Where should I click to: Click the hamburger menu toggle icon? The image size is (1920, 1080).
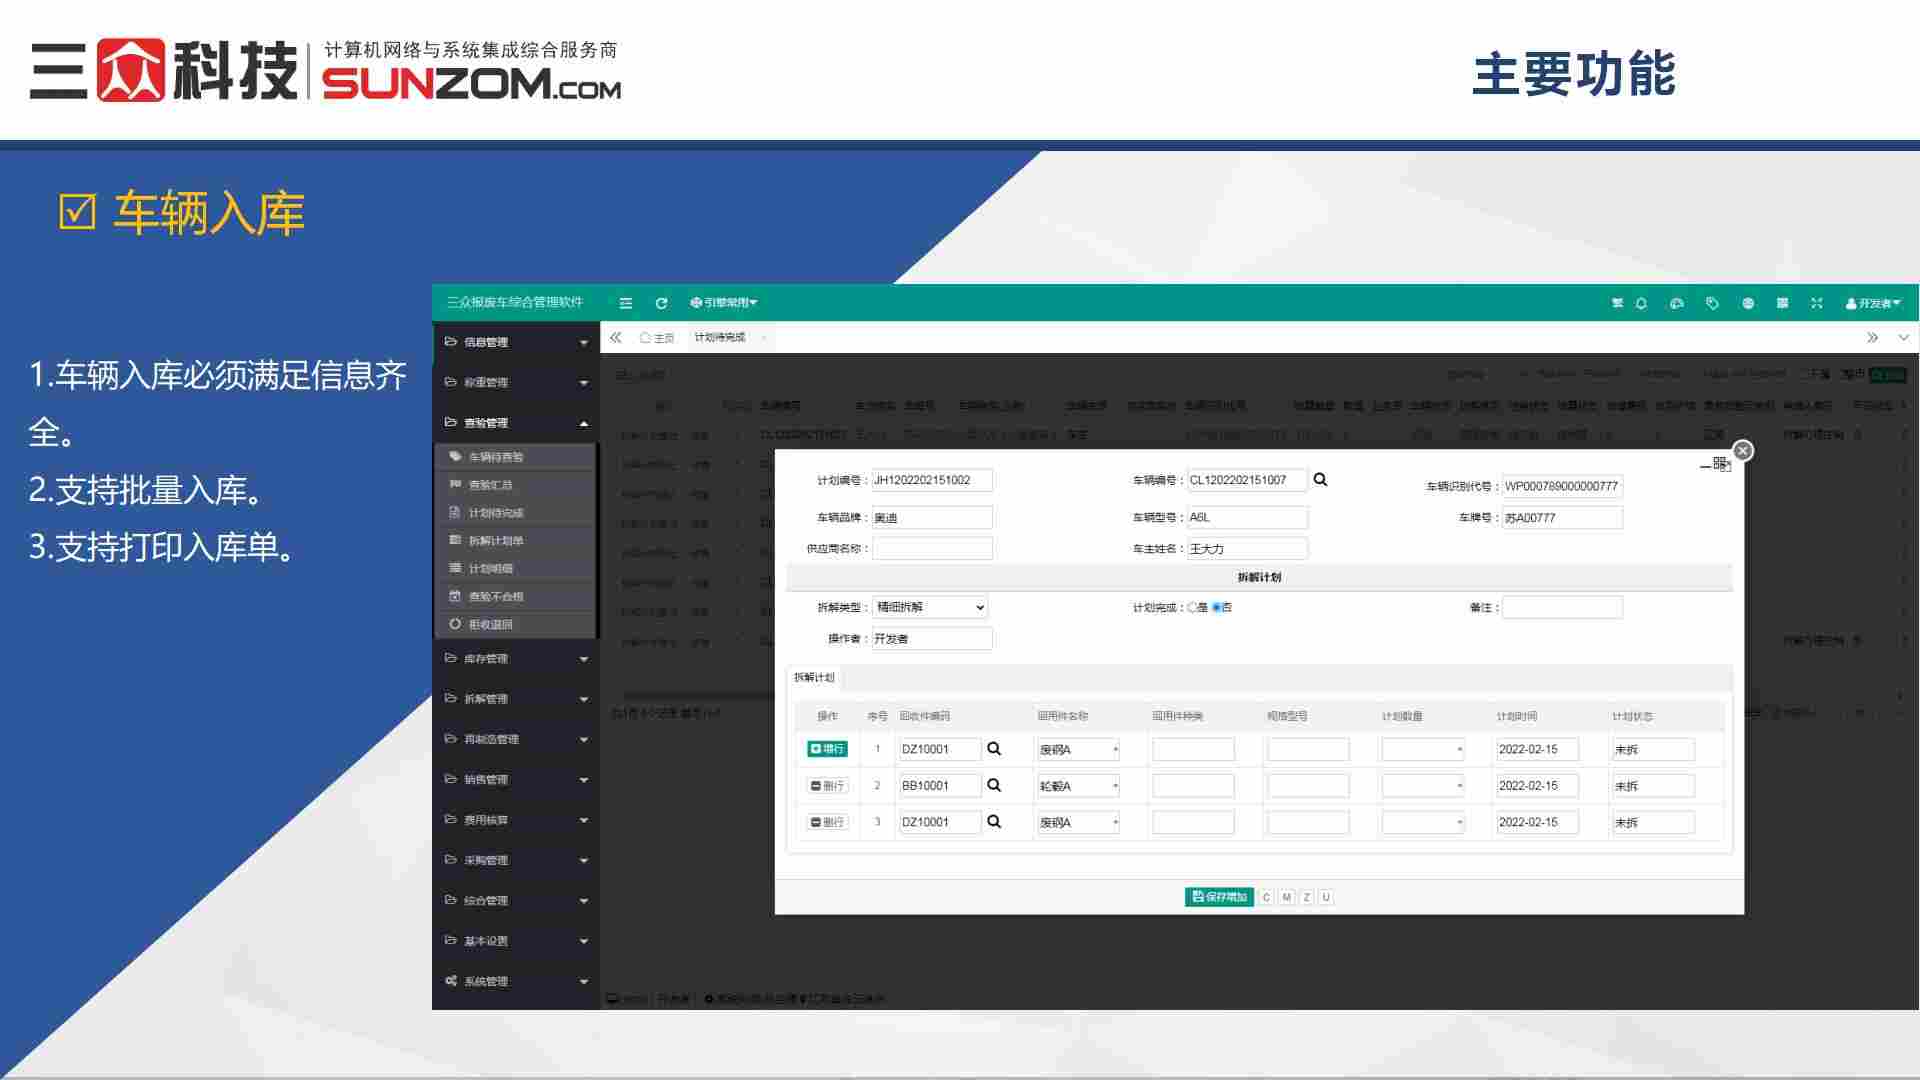tap(626, 303)
